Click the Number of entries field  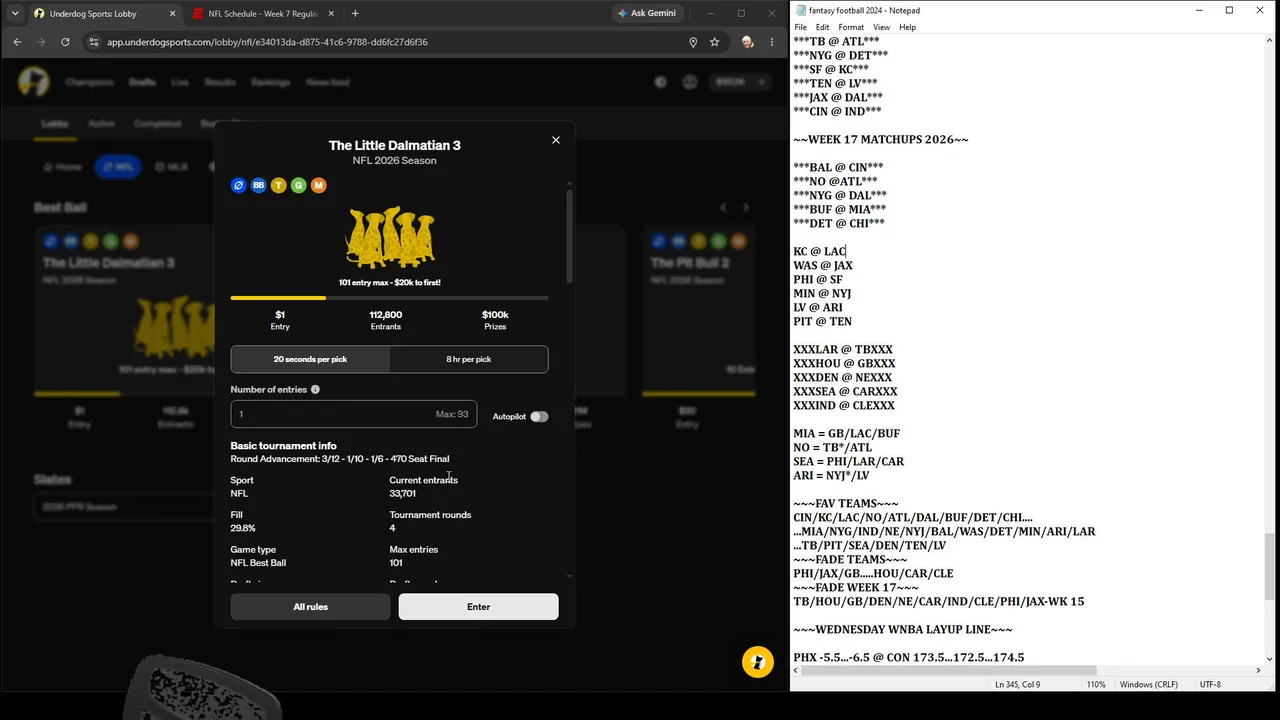click(353, 414)
